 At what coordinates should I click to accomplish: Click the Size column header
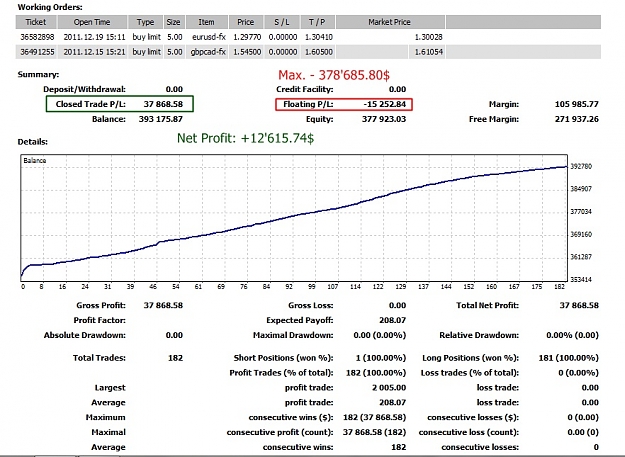(174, 22)
